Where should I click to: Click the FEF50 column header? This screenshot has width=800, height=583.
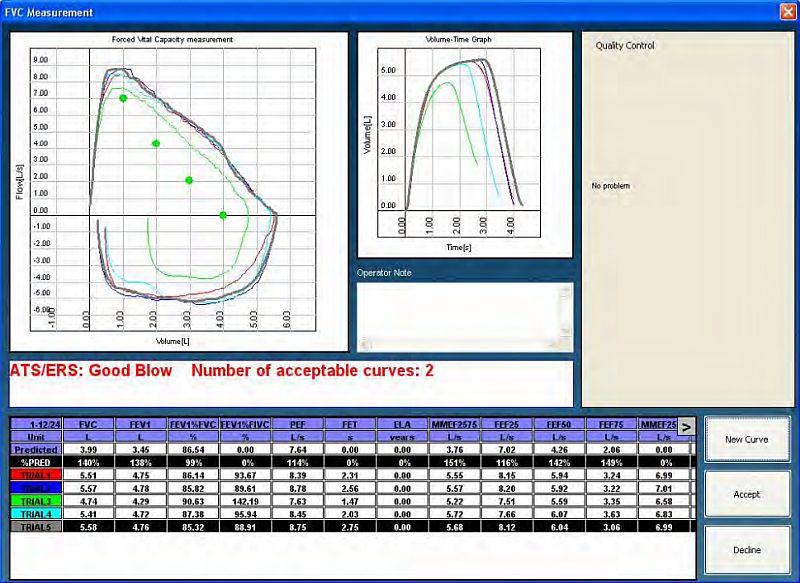[x=559, y=424]
